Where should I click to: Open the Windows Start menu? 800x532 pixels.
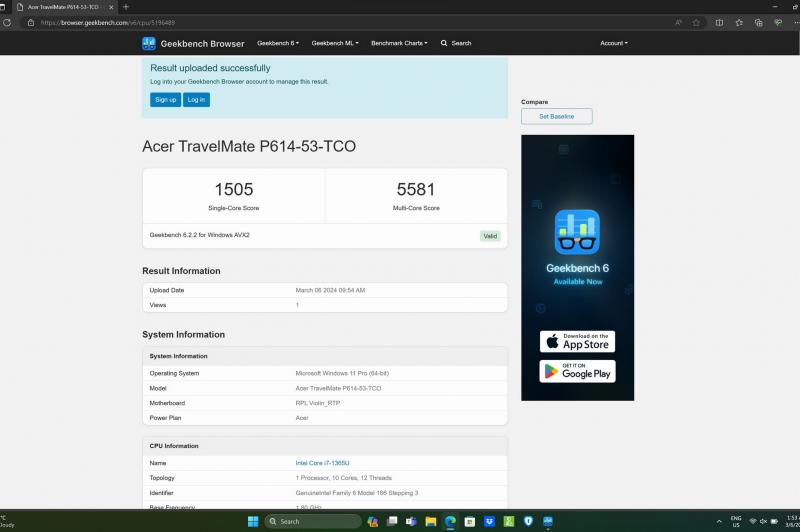tap(252, 521)
